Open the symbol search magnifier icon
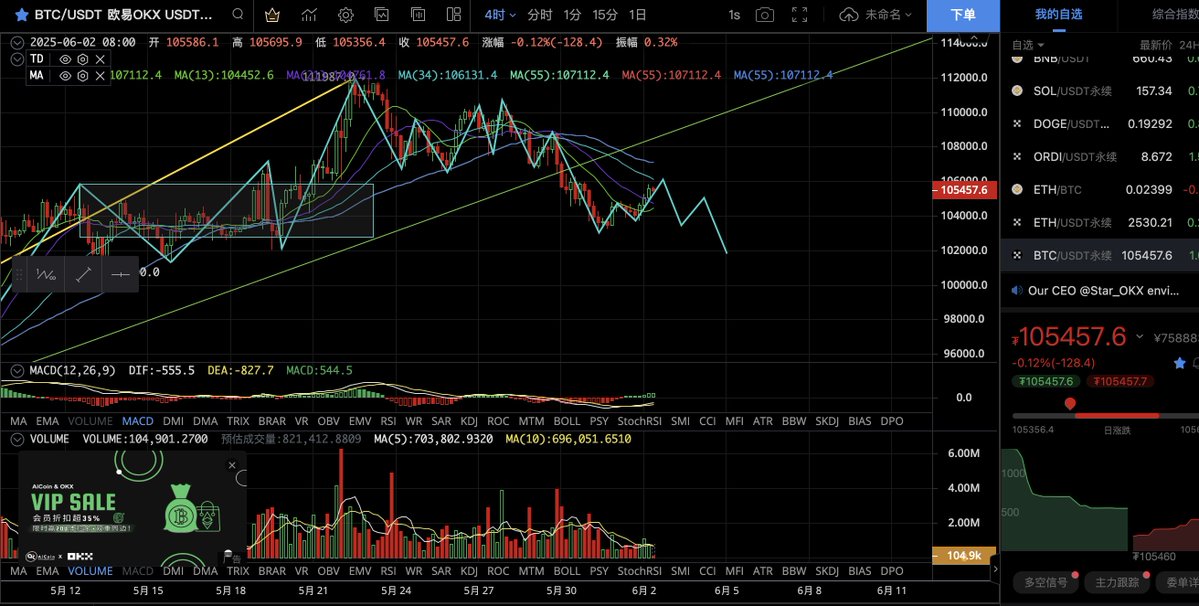 (x=238, y=15)
